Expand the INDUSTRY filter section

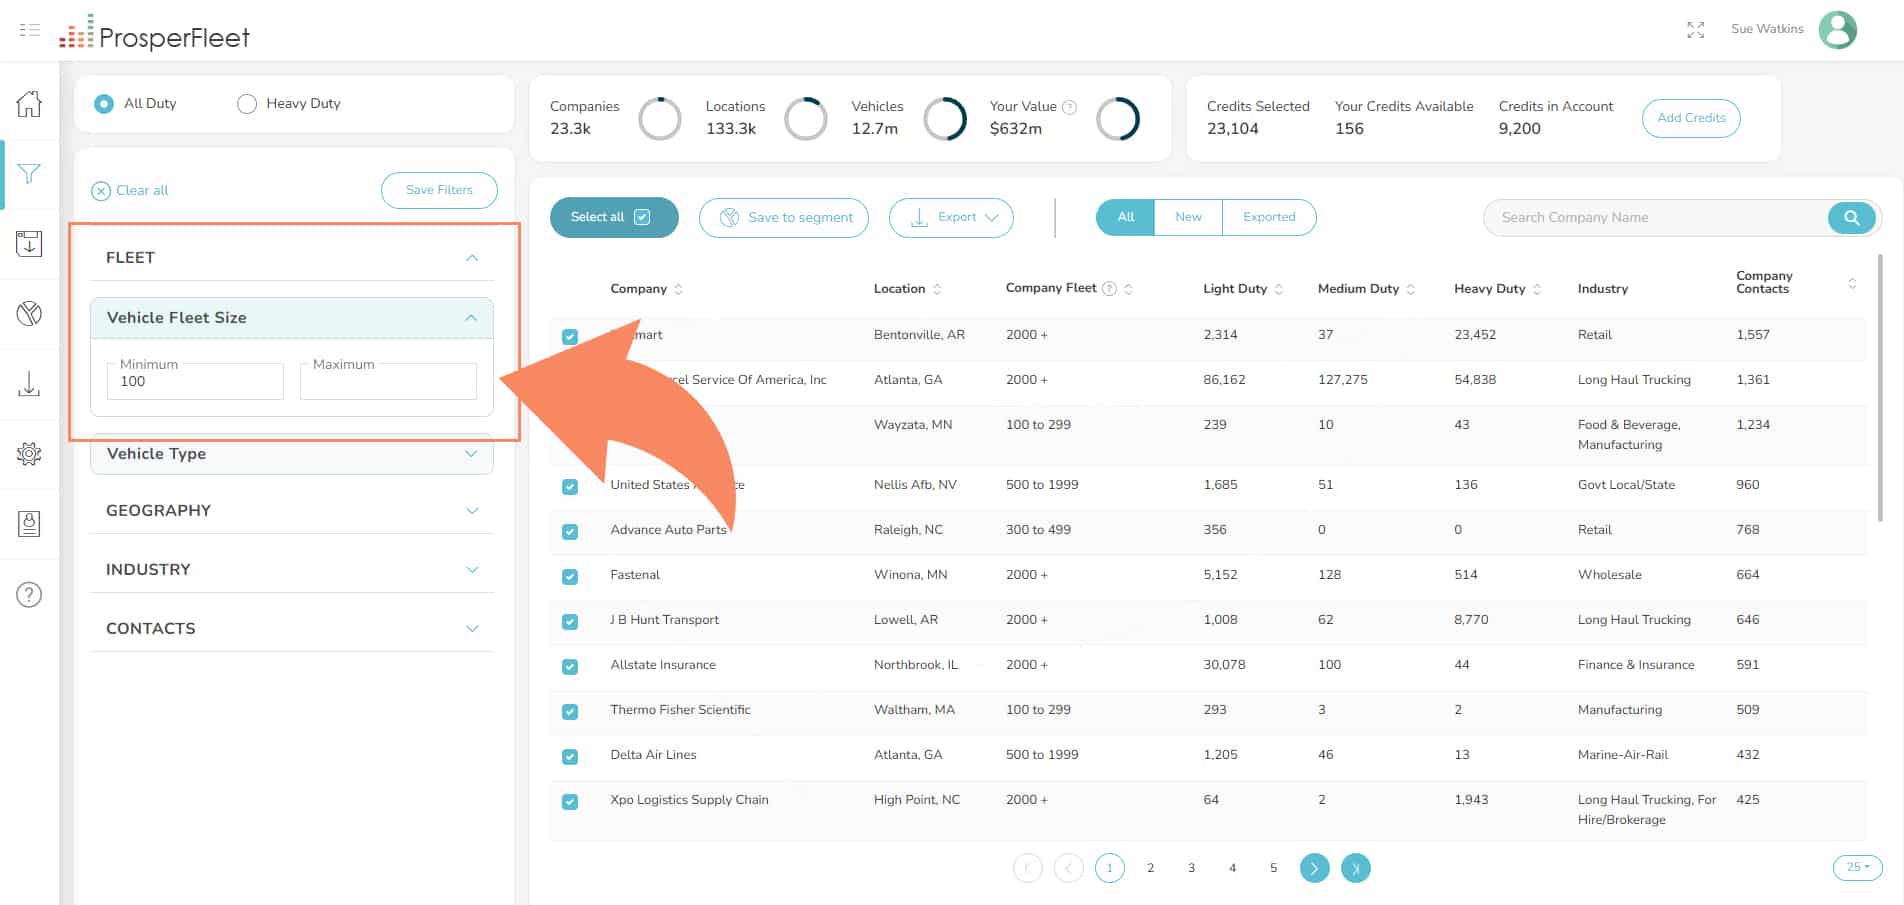(x=472, y=570)
